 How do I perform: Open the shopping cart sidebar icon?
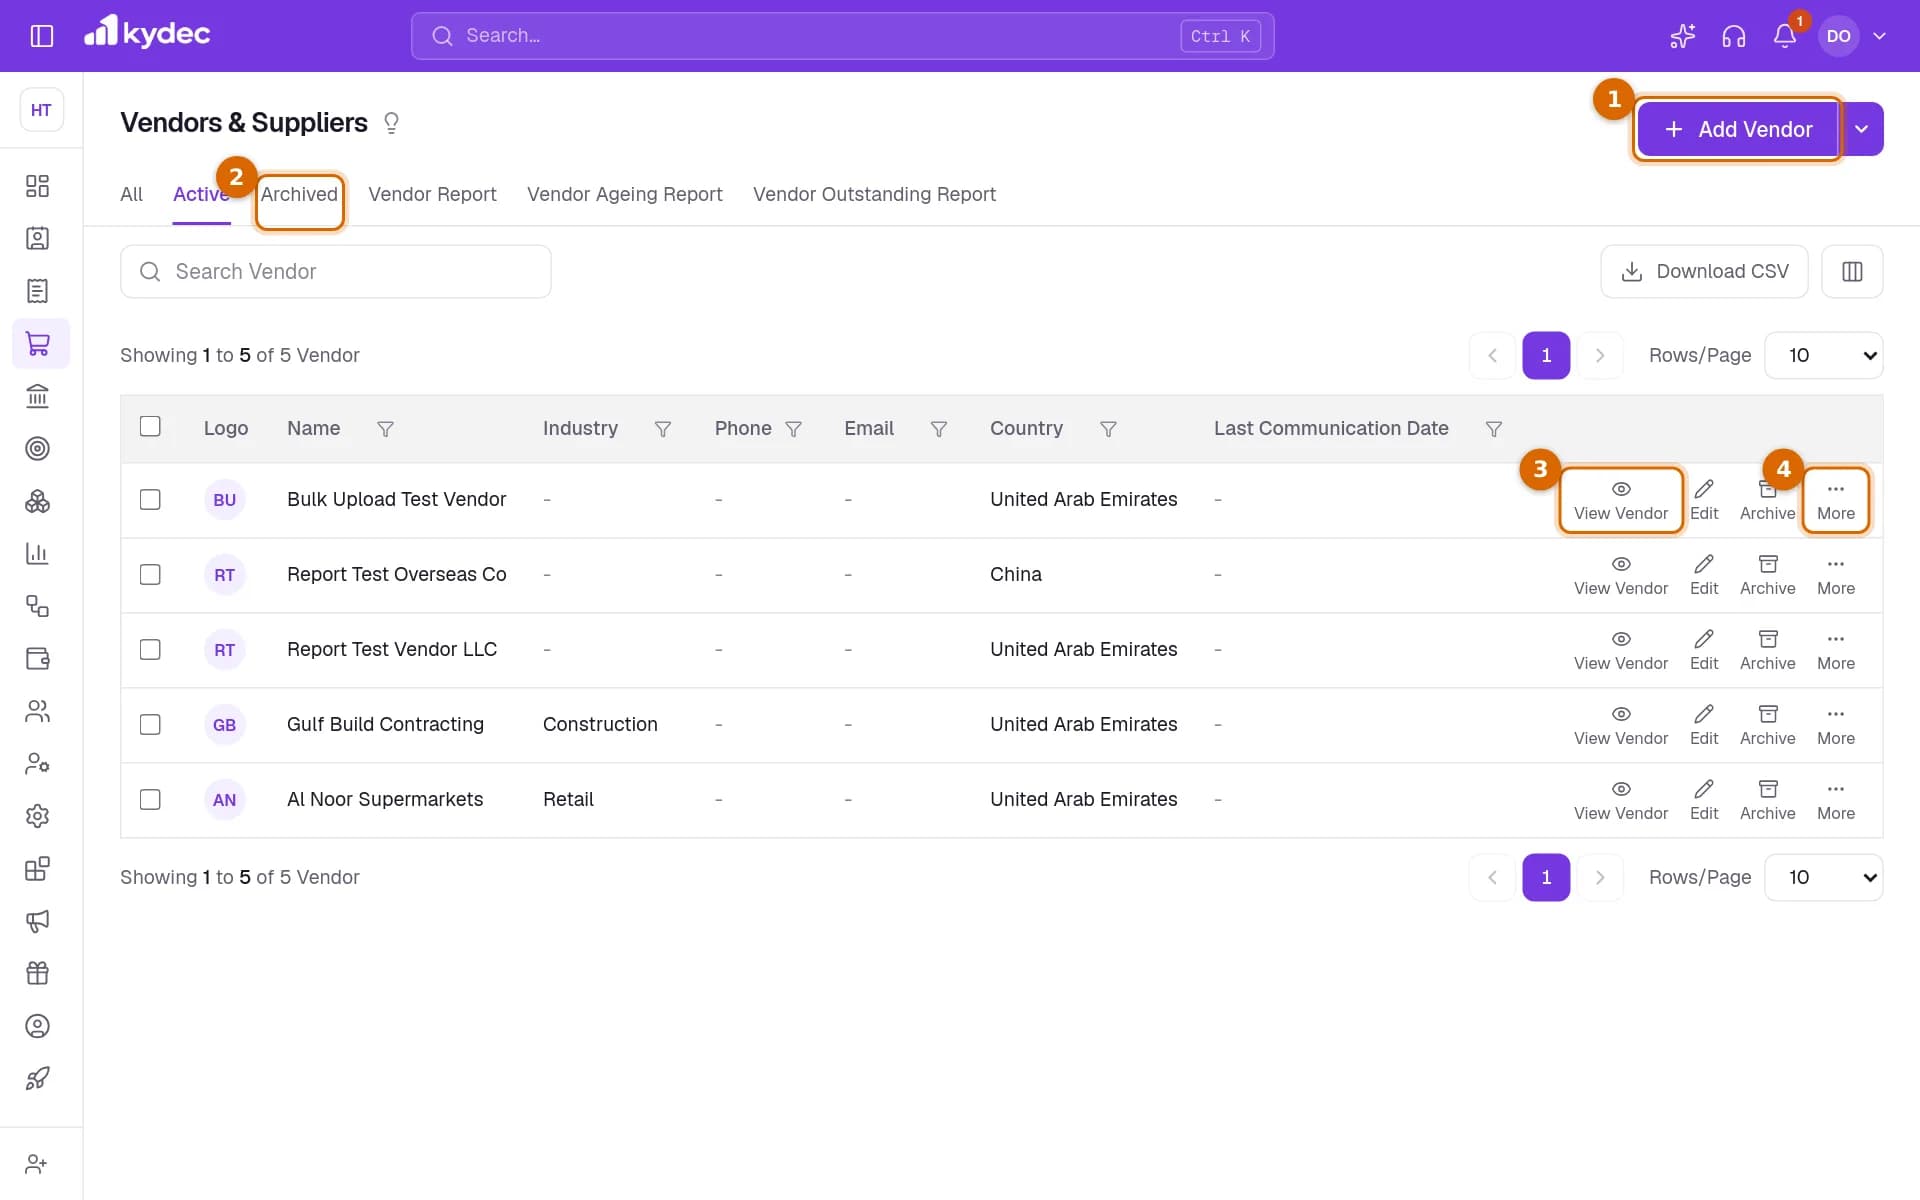(38, 344)
